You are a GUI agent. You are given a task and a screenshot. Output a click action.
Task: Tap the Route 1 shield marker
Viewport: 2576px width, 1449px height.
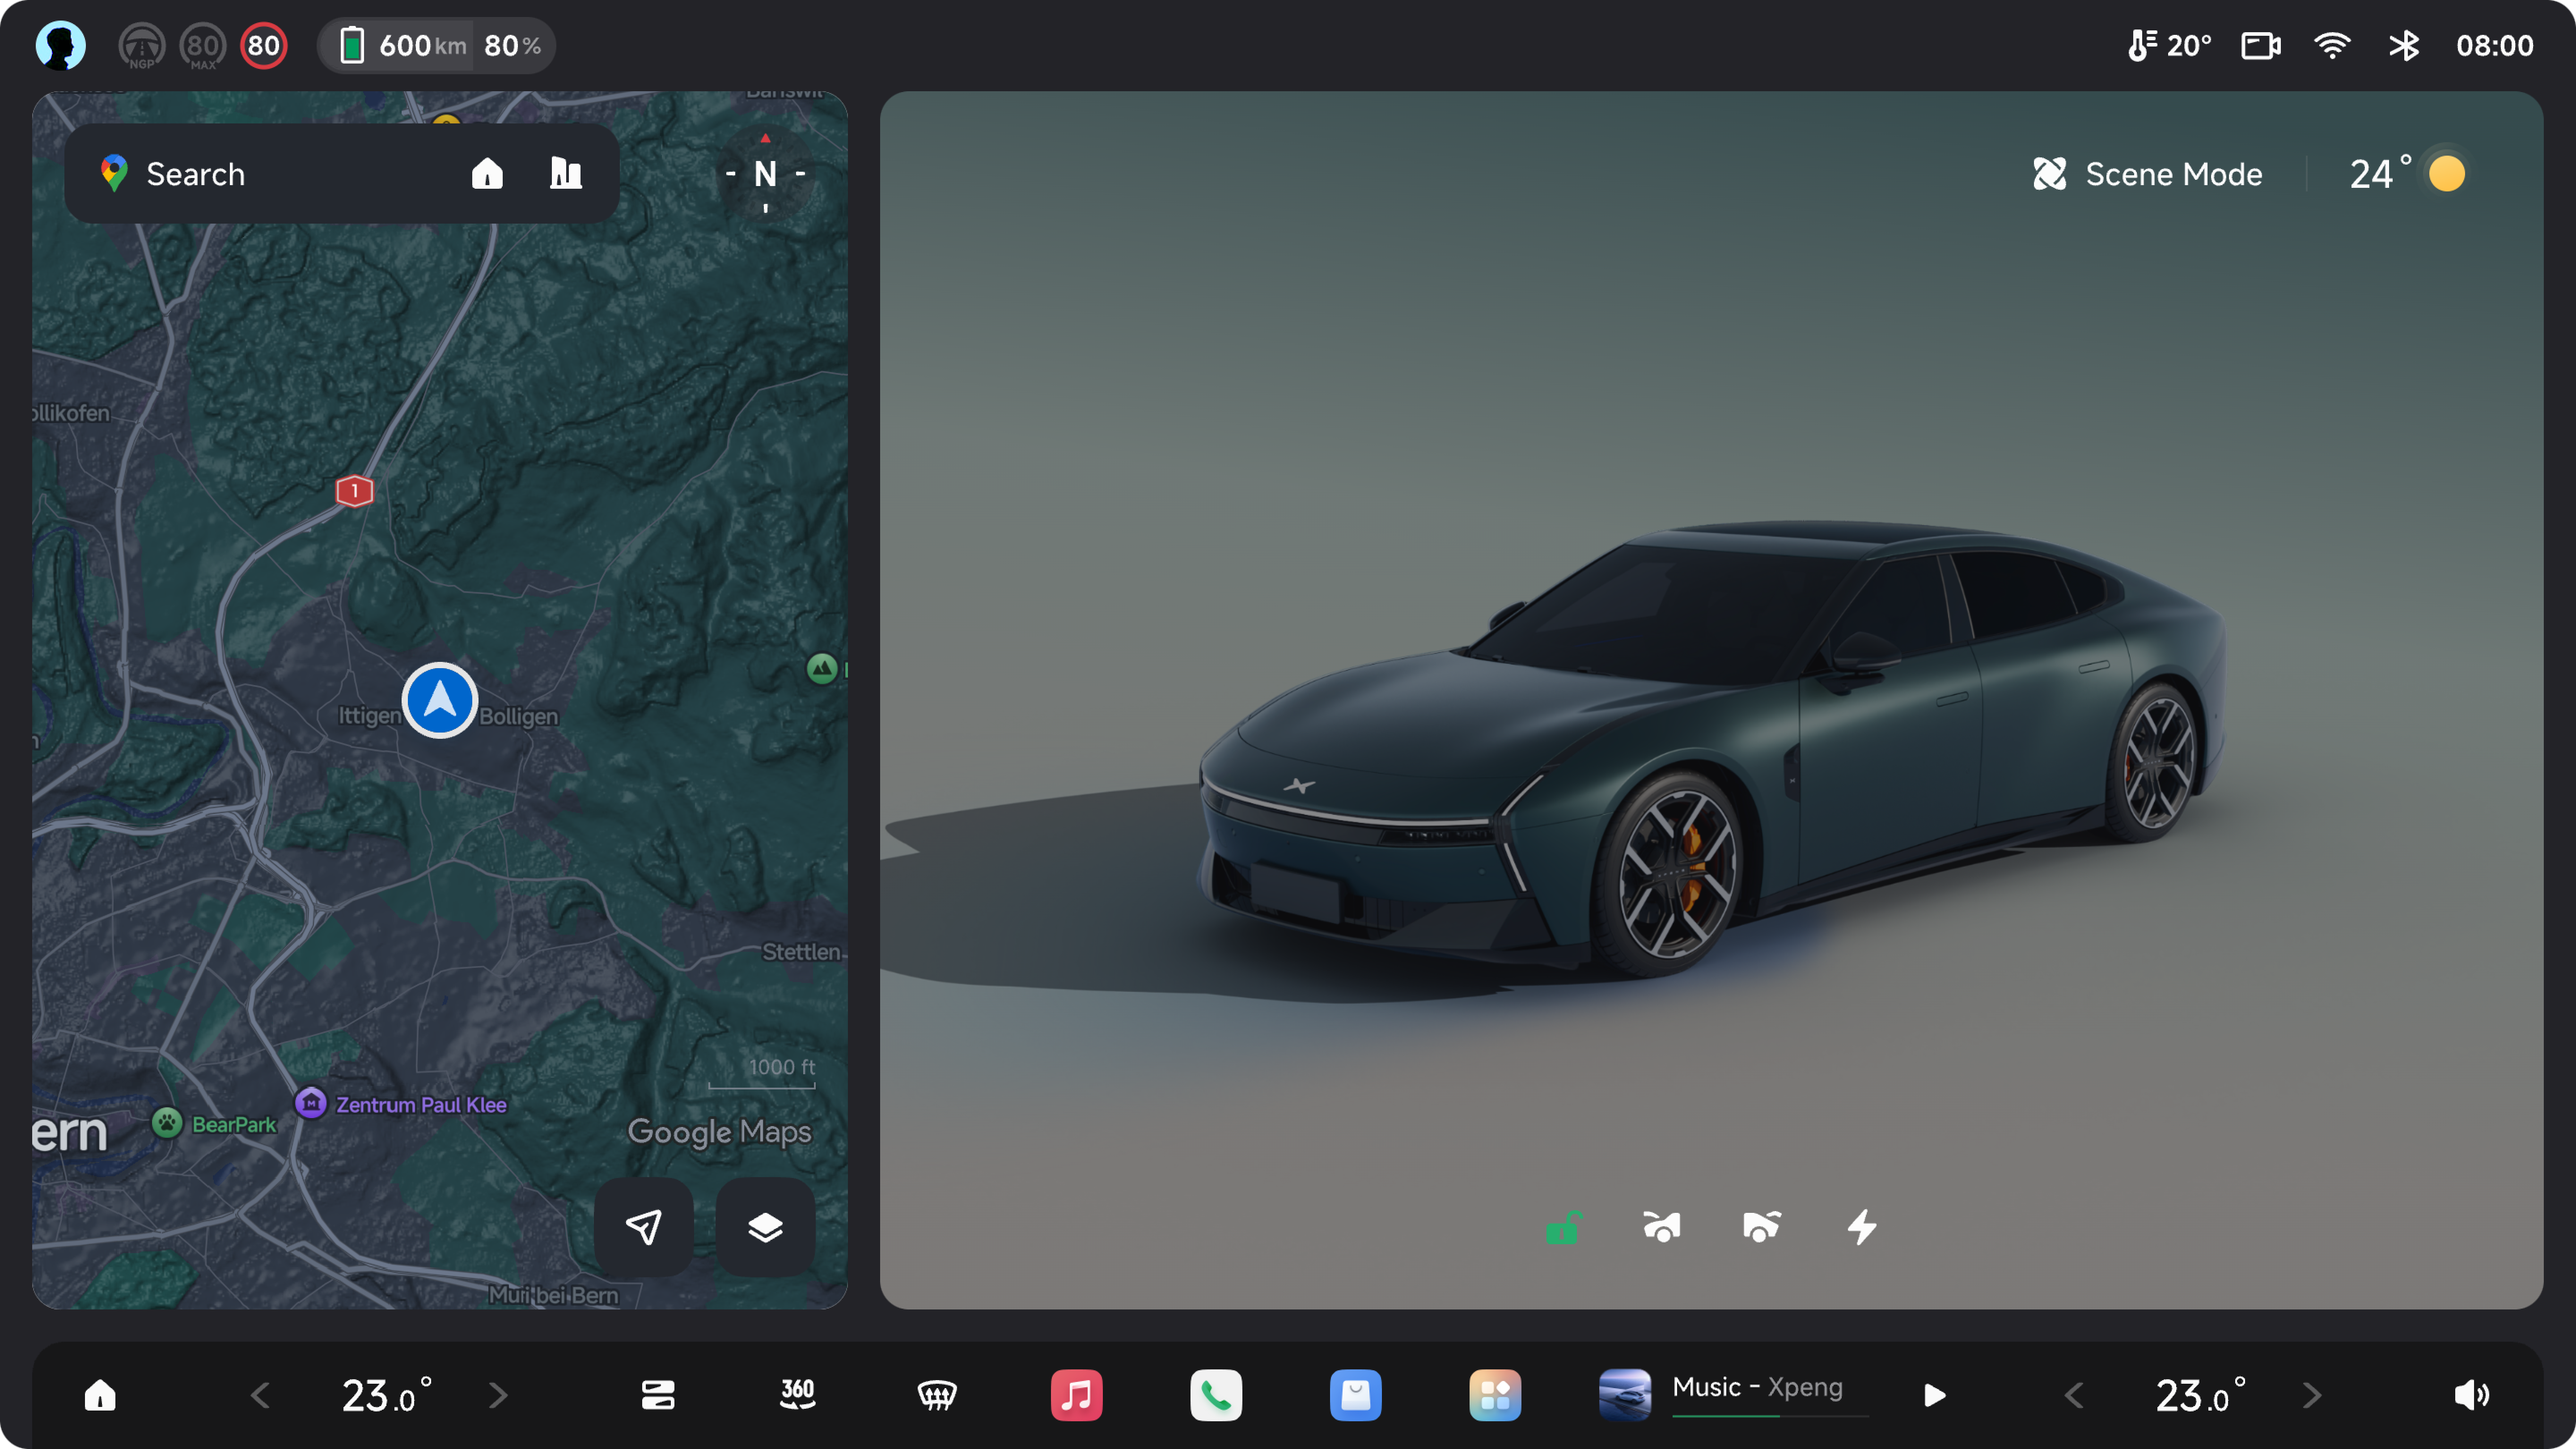click(354, 491)
